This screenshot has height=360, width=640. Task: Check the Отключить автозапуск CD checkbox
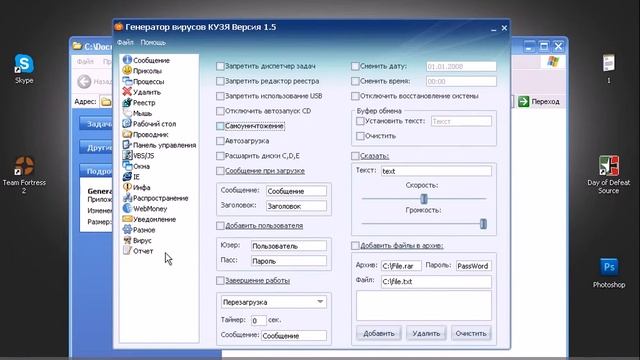pyautogui.click(x=220, y=111)
